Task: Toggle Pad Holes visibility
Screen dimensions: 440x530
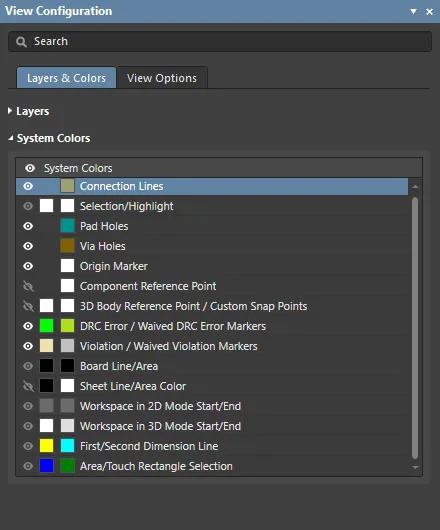Action: 28,226
